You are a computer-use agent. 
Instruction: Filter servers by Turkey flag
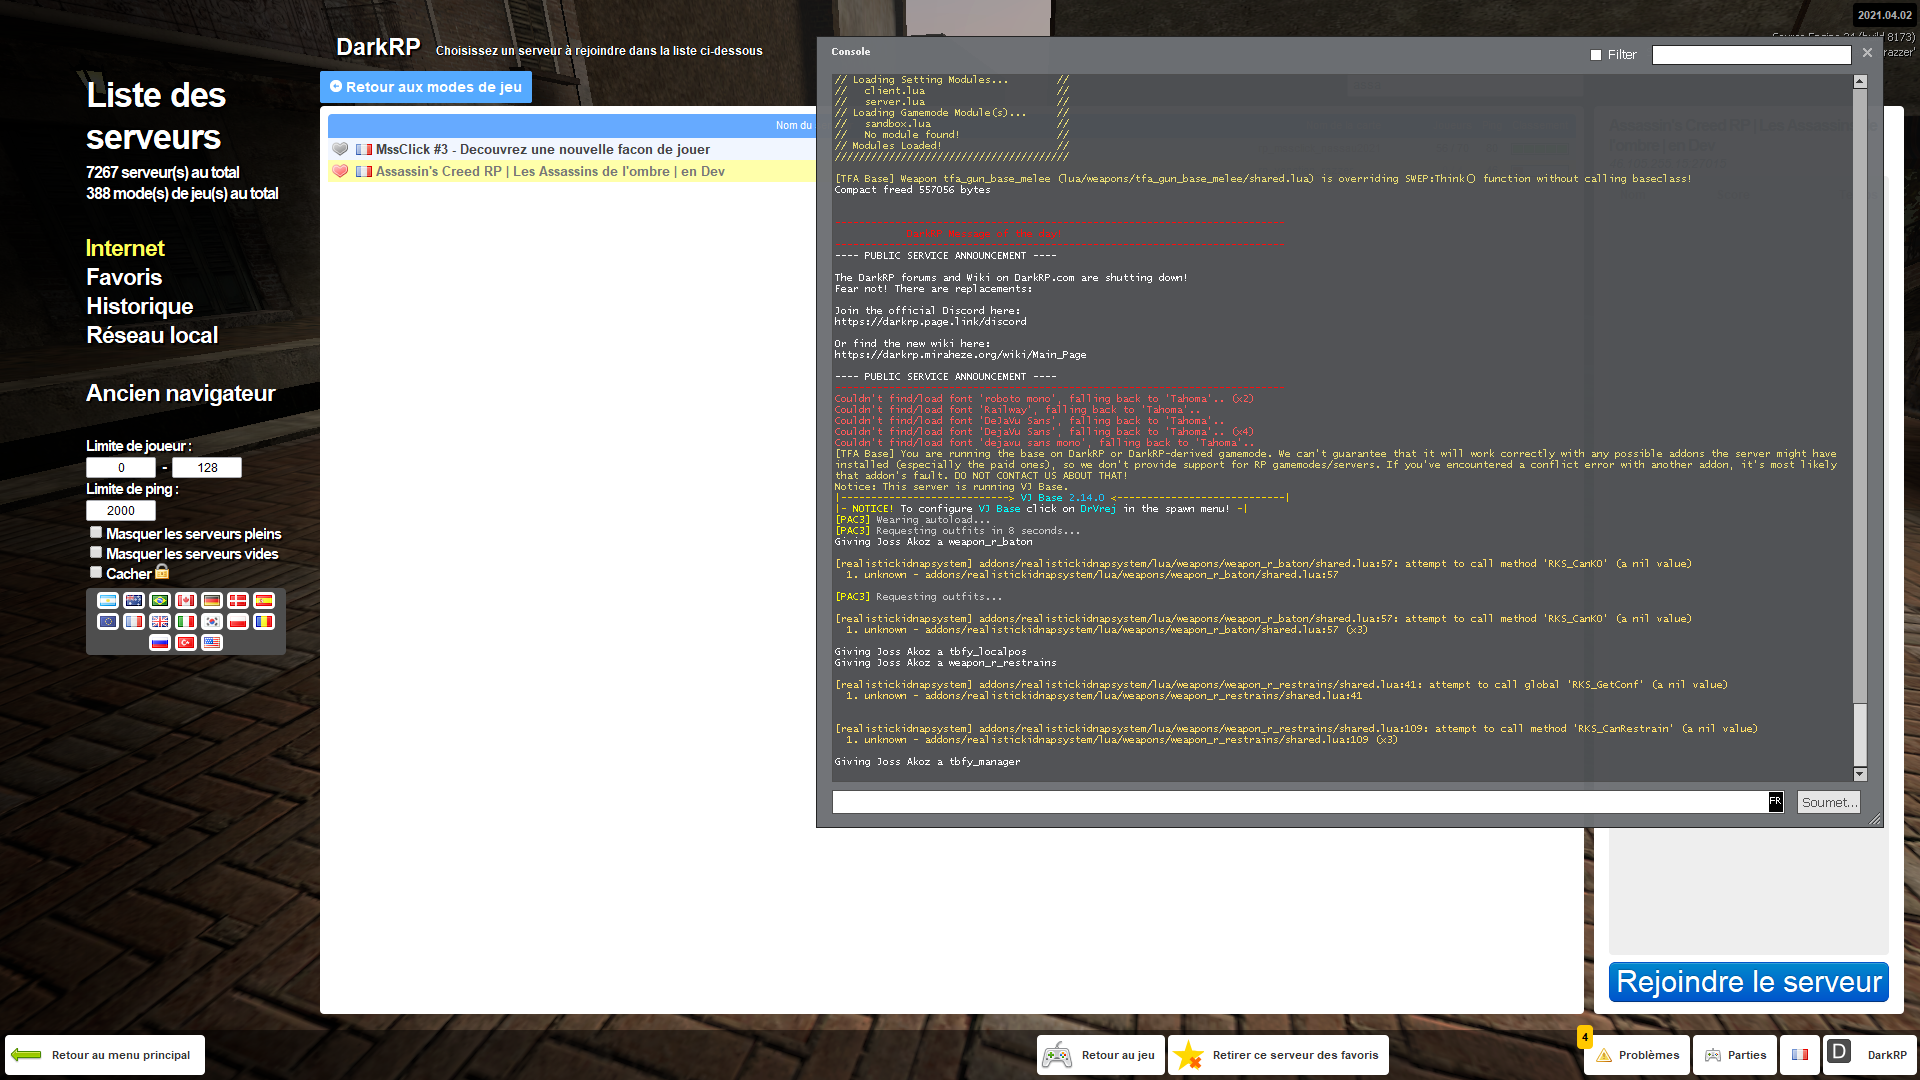(186, 643)
